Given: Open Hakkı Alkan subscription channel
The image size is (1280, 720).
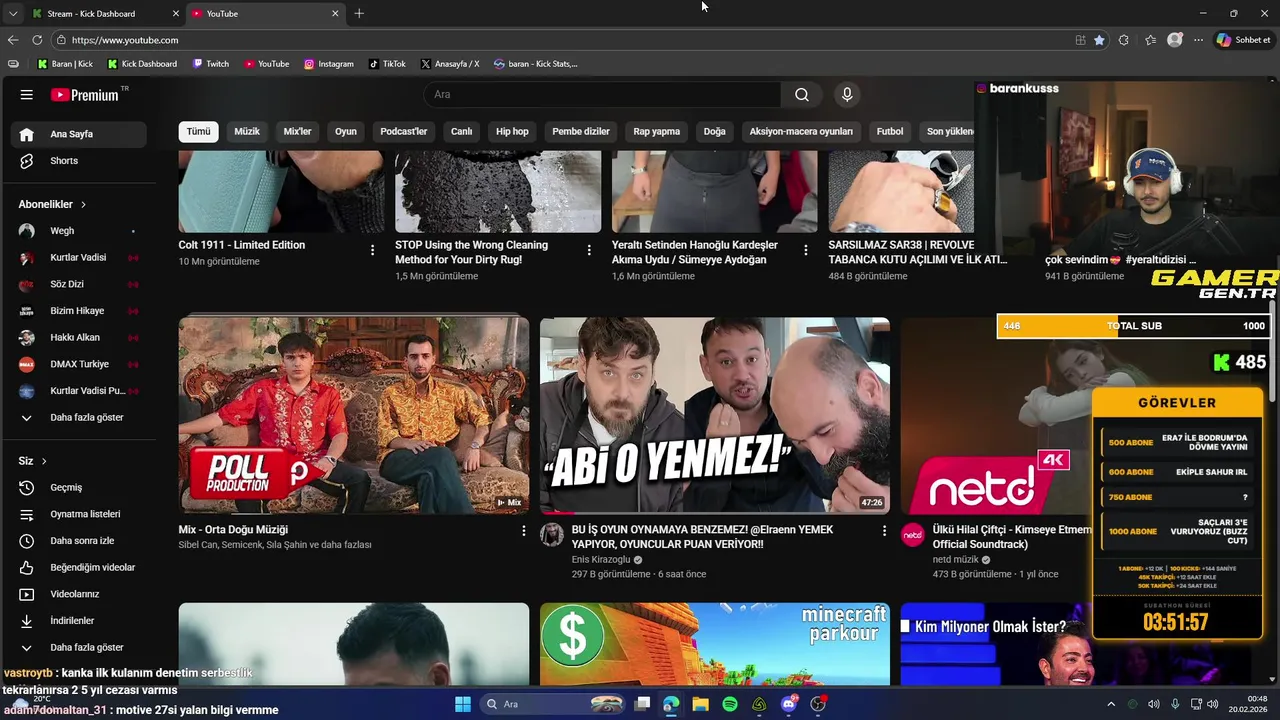Looking at the screenshot, I should [x=79, y=338].
